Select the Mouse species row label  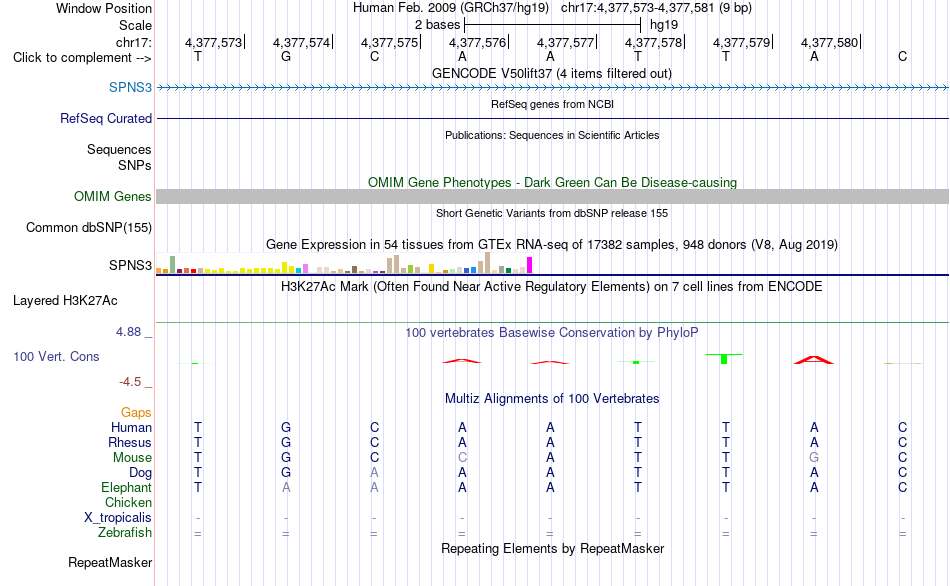pos(132,458)
